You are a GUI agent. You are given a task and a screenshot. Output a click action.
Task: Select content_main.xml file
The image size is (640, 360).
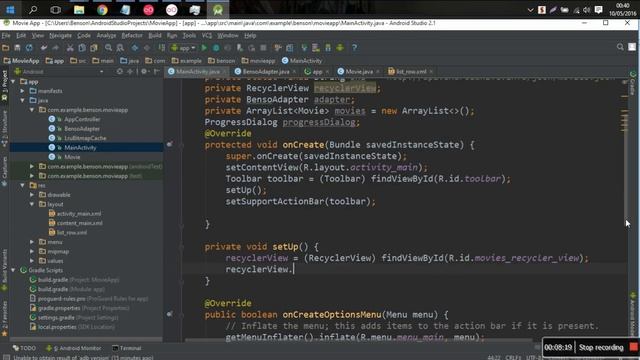80,223
